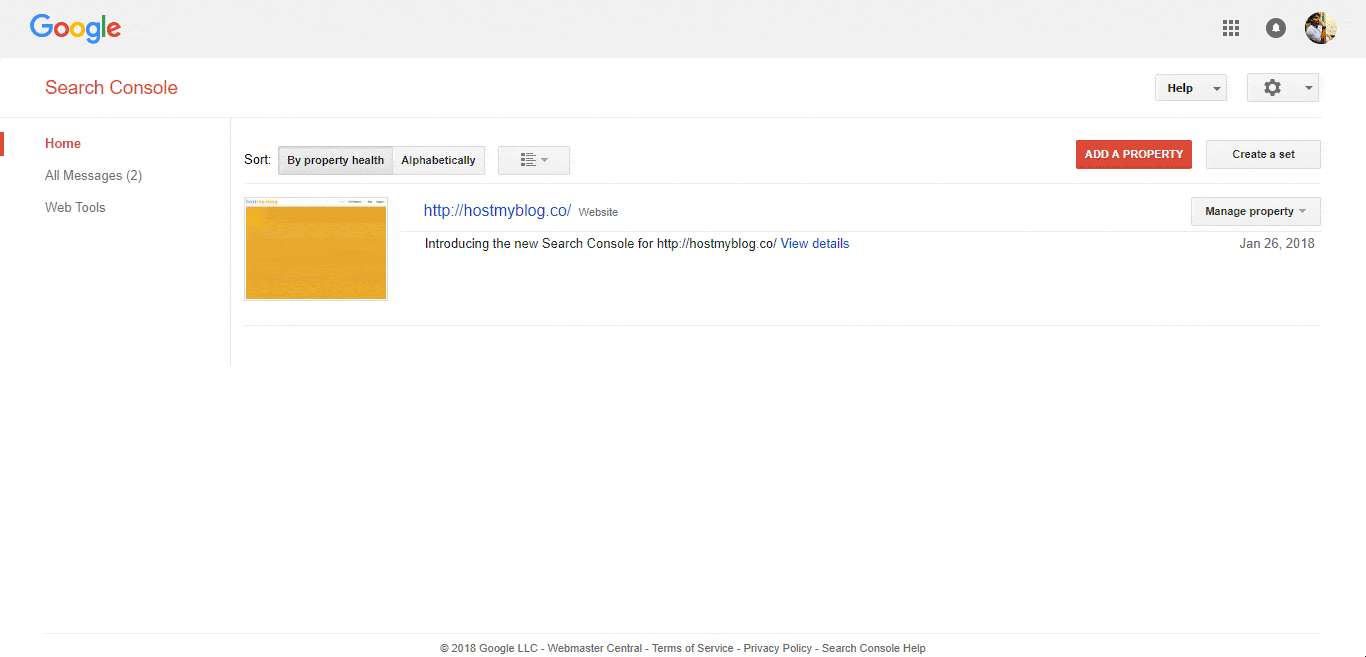Open the list view options icon
This screenshot has height=657, width=1366.
[534, 160]
